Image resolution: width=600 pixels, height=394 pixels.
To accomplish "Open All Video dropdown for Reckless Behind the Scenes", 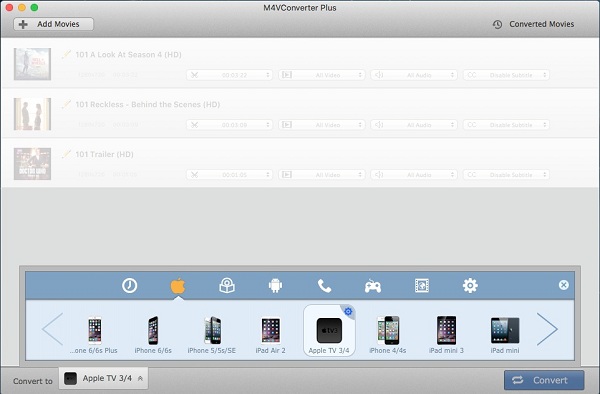I will [321, 125].
